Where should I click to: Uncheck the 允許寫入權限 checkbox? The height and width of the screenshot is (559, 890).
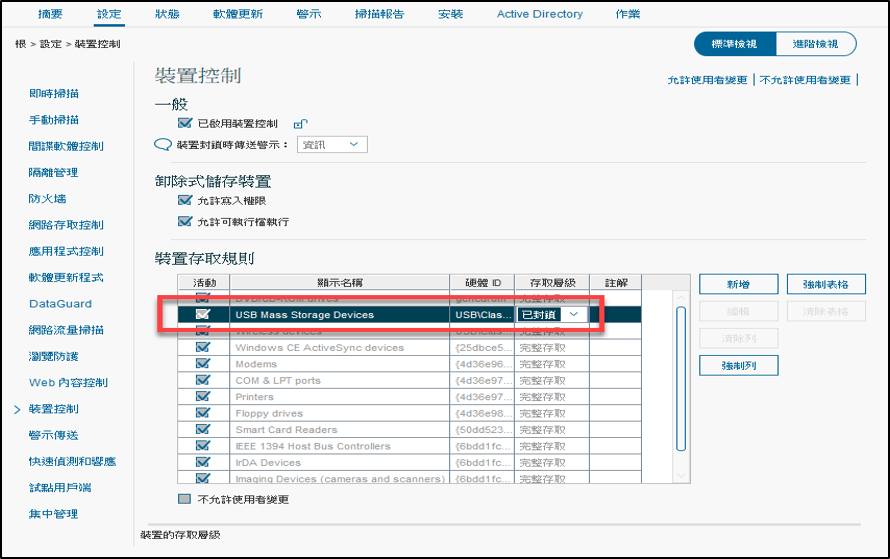click(184, 201)
